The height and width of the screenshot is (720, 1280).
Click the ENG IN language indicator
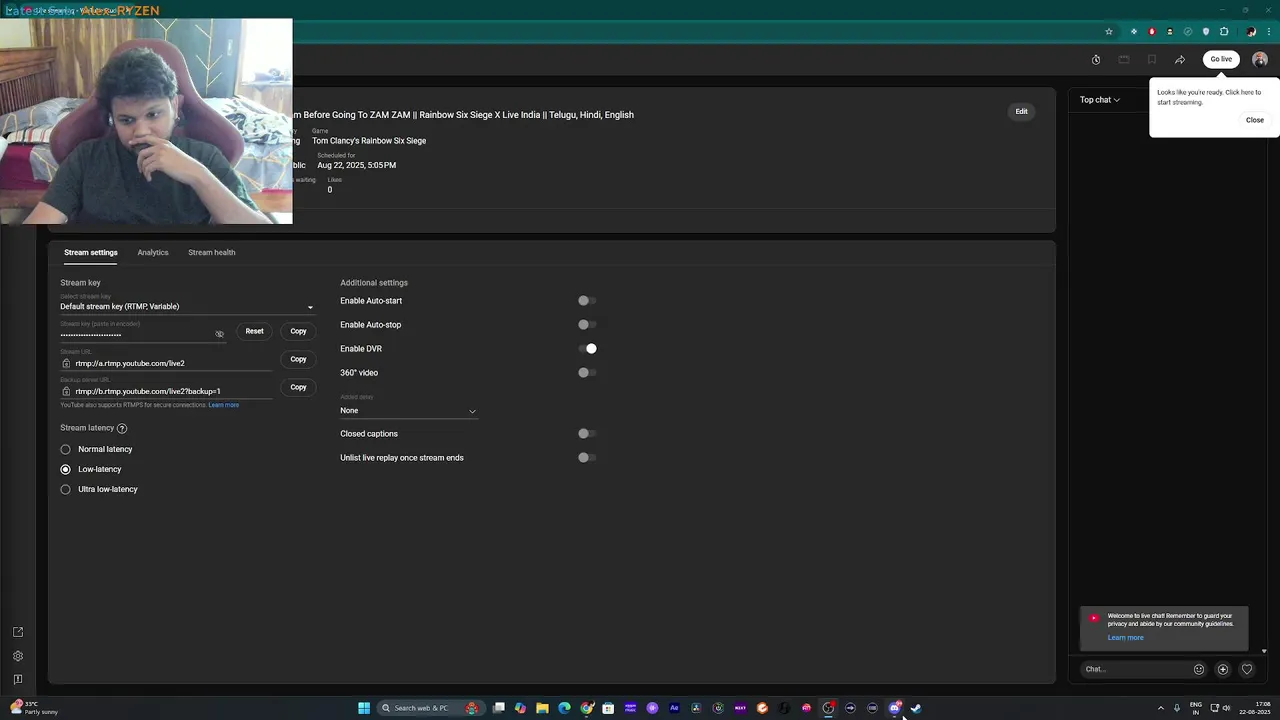(1196, 708)
